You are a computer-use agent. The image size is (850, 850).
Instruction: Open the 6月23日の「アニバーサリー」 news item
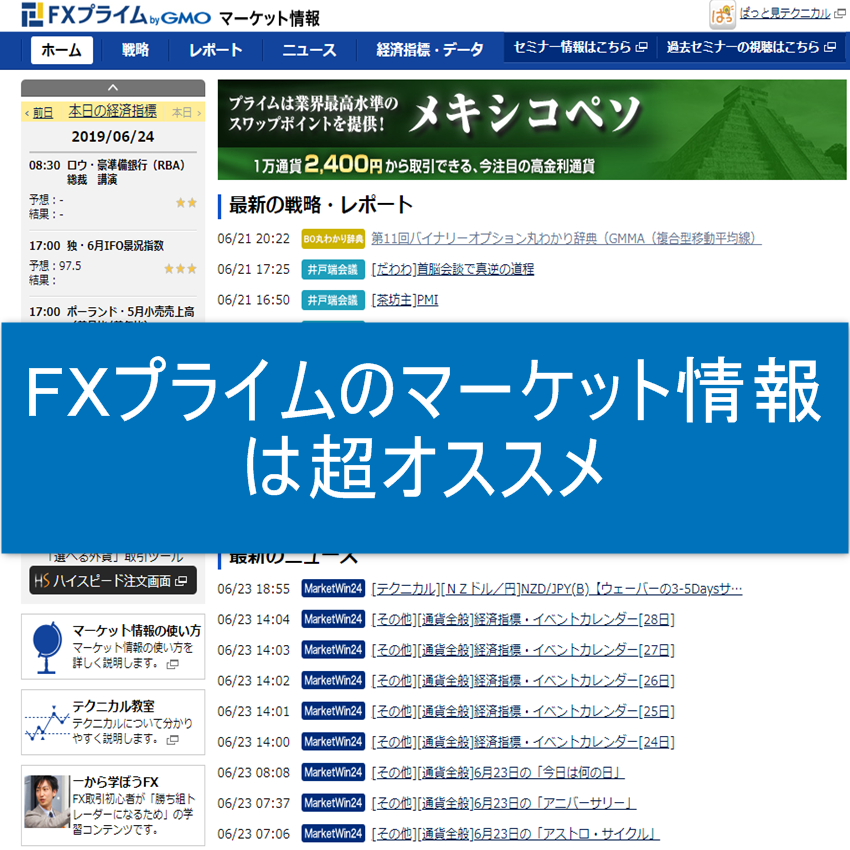click(x=504, y=803)
